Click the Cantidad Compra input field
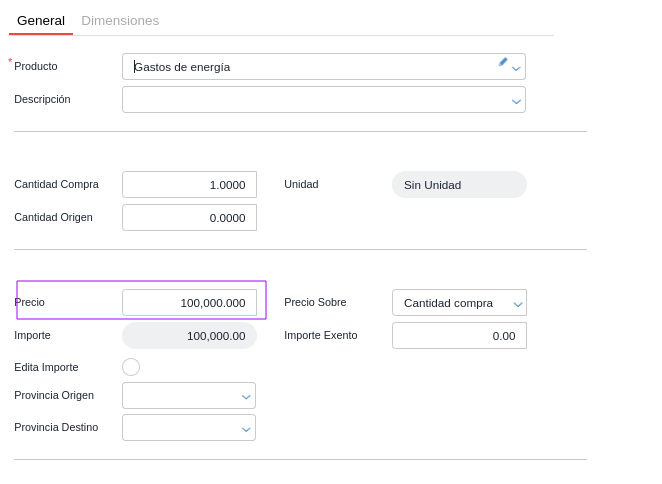The width and height of the screenshot is (662, 484). click(189, 185)
